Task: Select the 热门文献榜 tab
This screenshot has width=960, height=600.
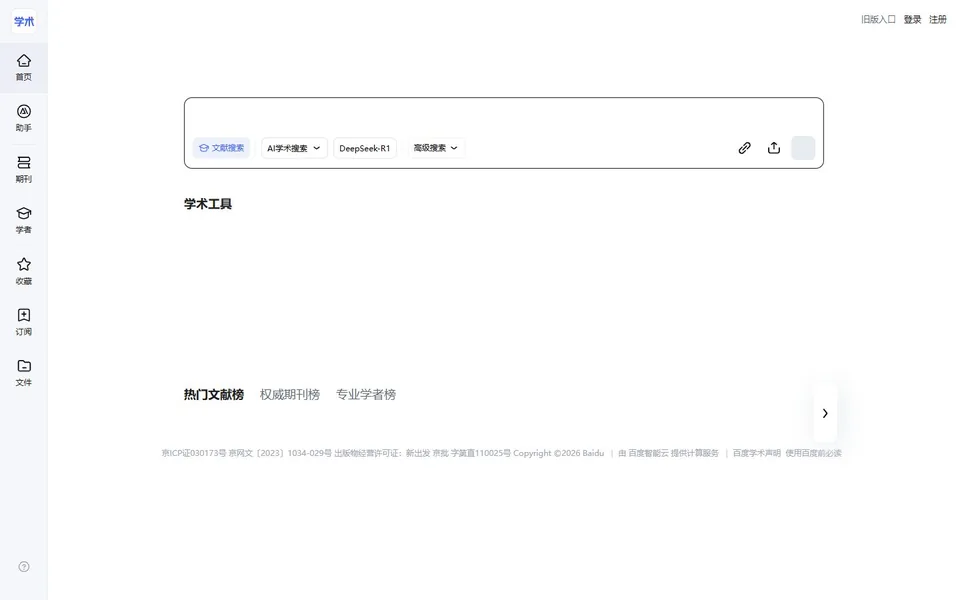Action: [x=214, y=395]
